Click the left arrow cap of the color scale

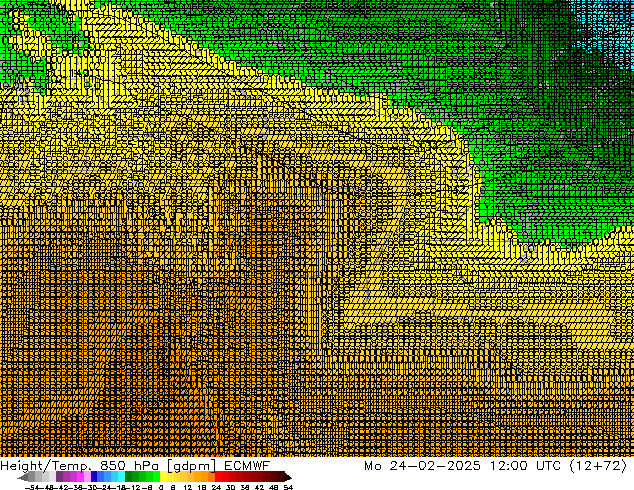[x=22, y=477]
